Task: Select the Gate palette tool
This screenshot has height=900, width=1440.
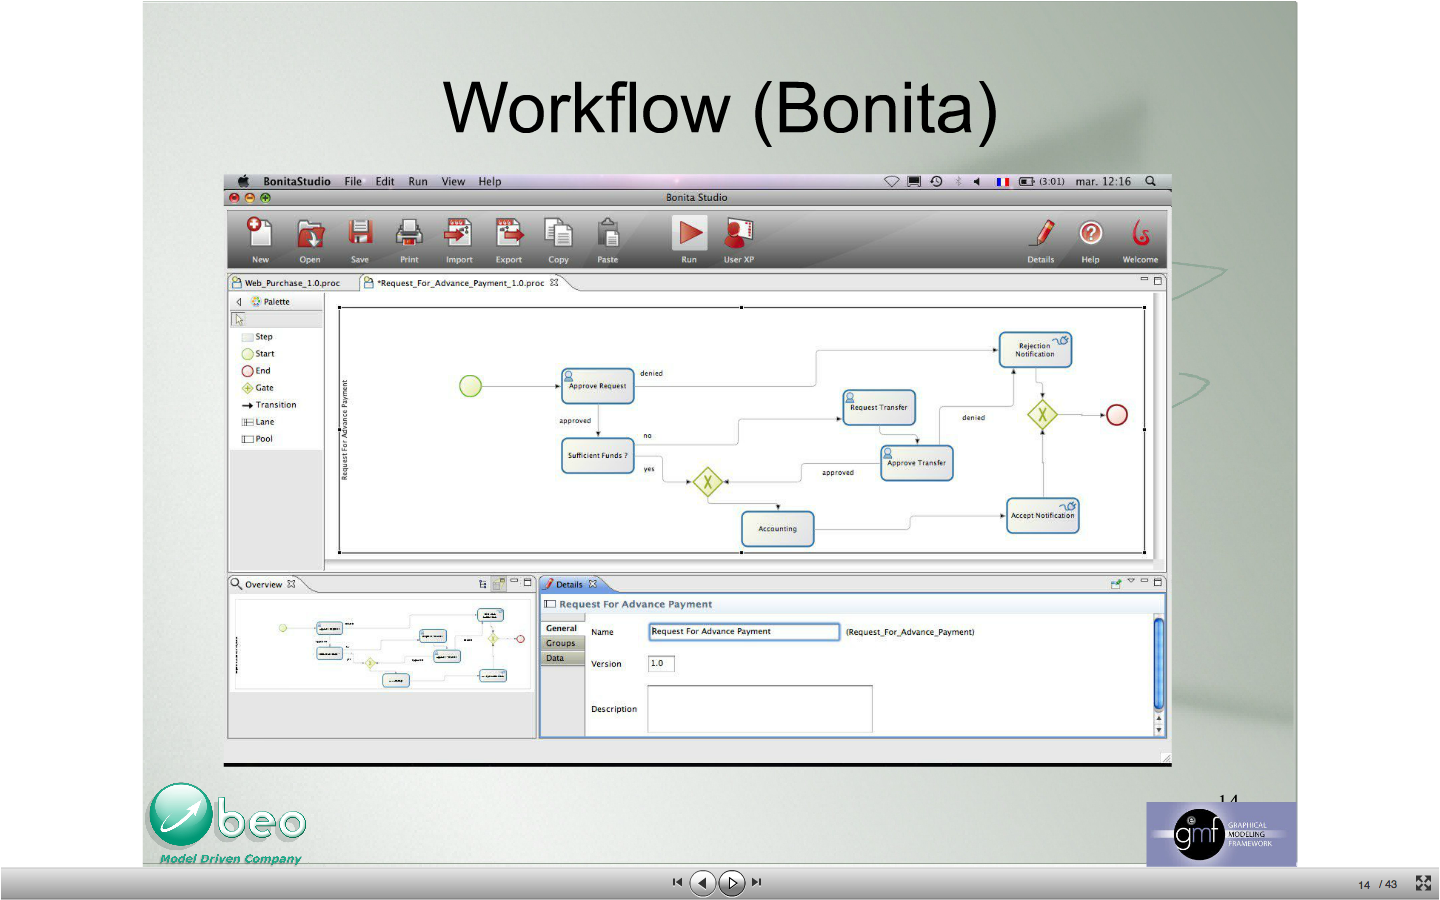Action: click(258, 388)
